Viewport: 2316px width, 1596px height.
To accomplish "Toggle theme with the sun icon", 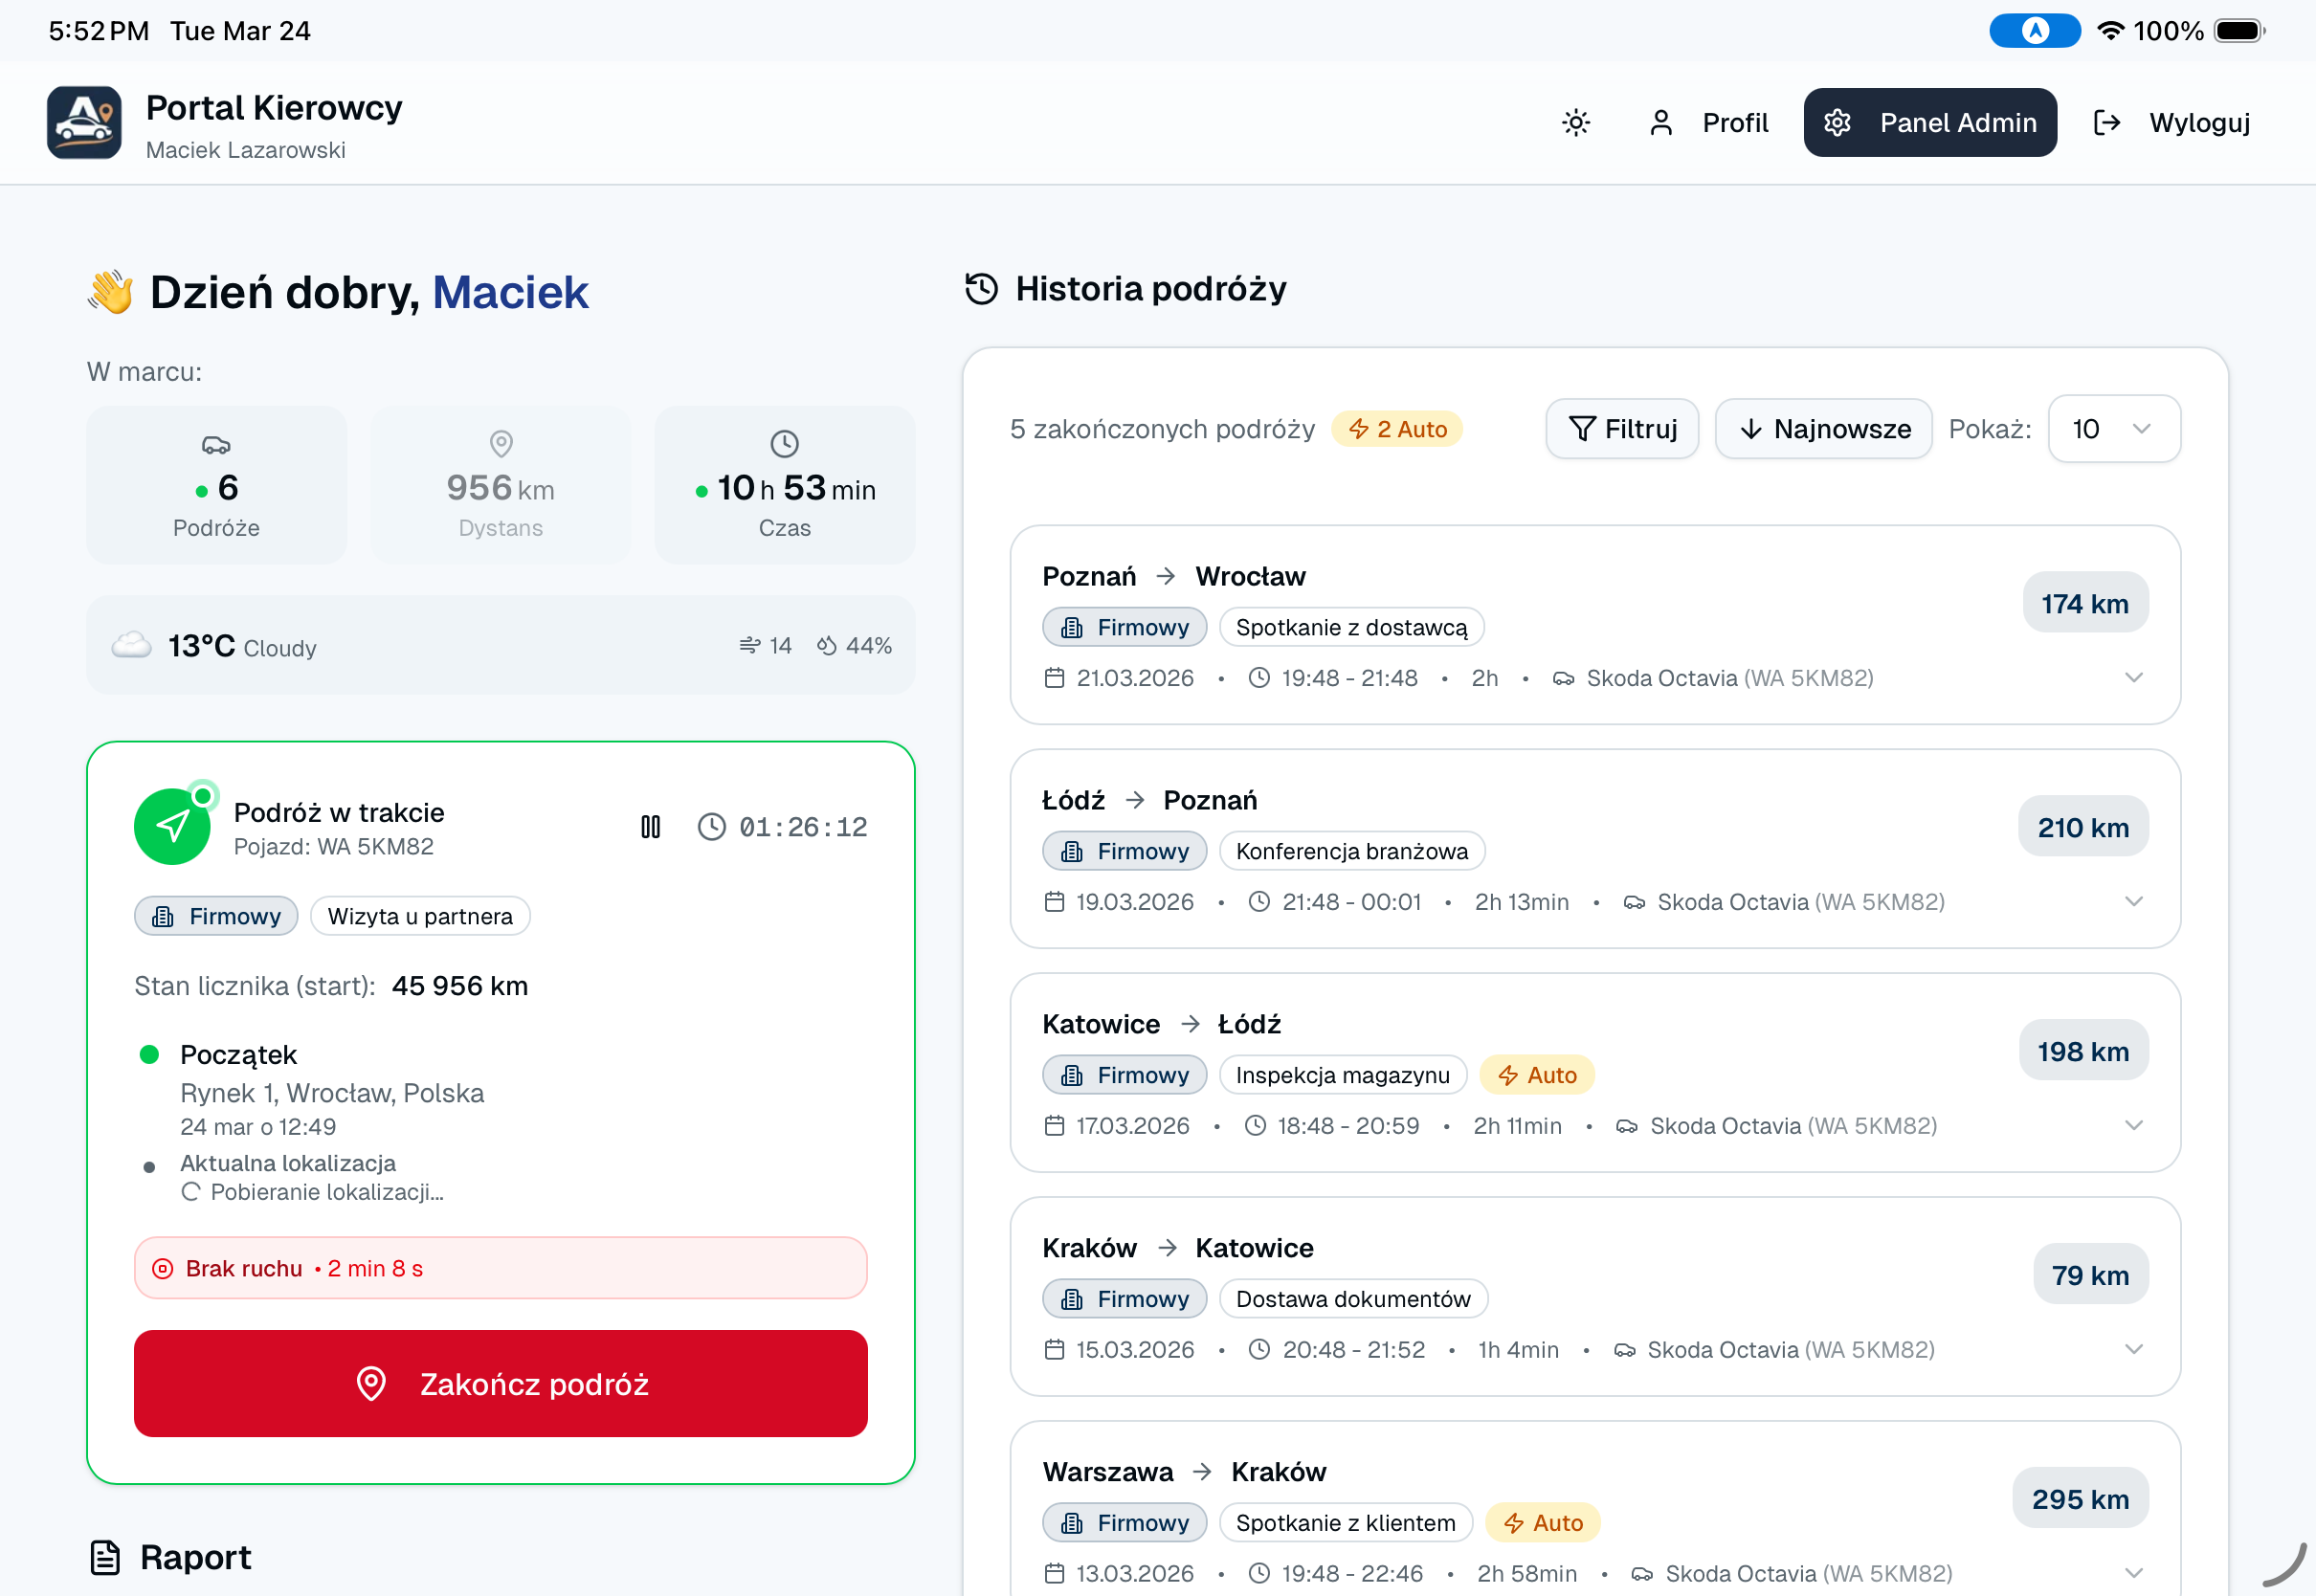I will click(1575, 122).
